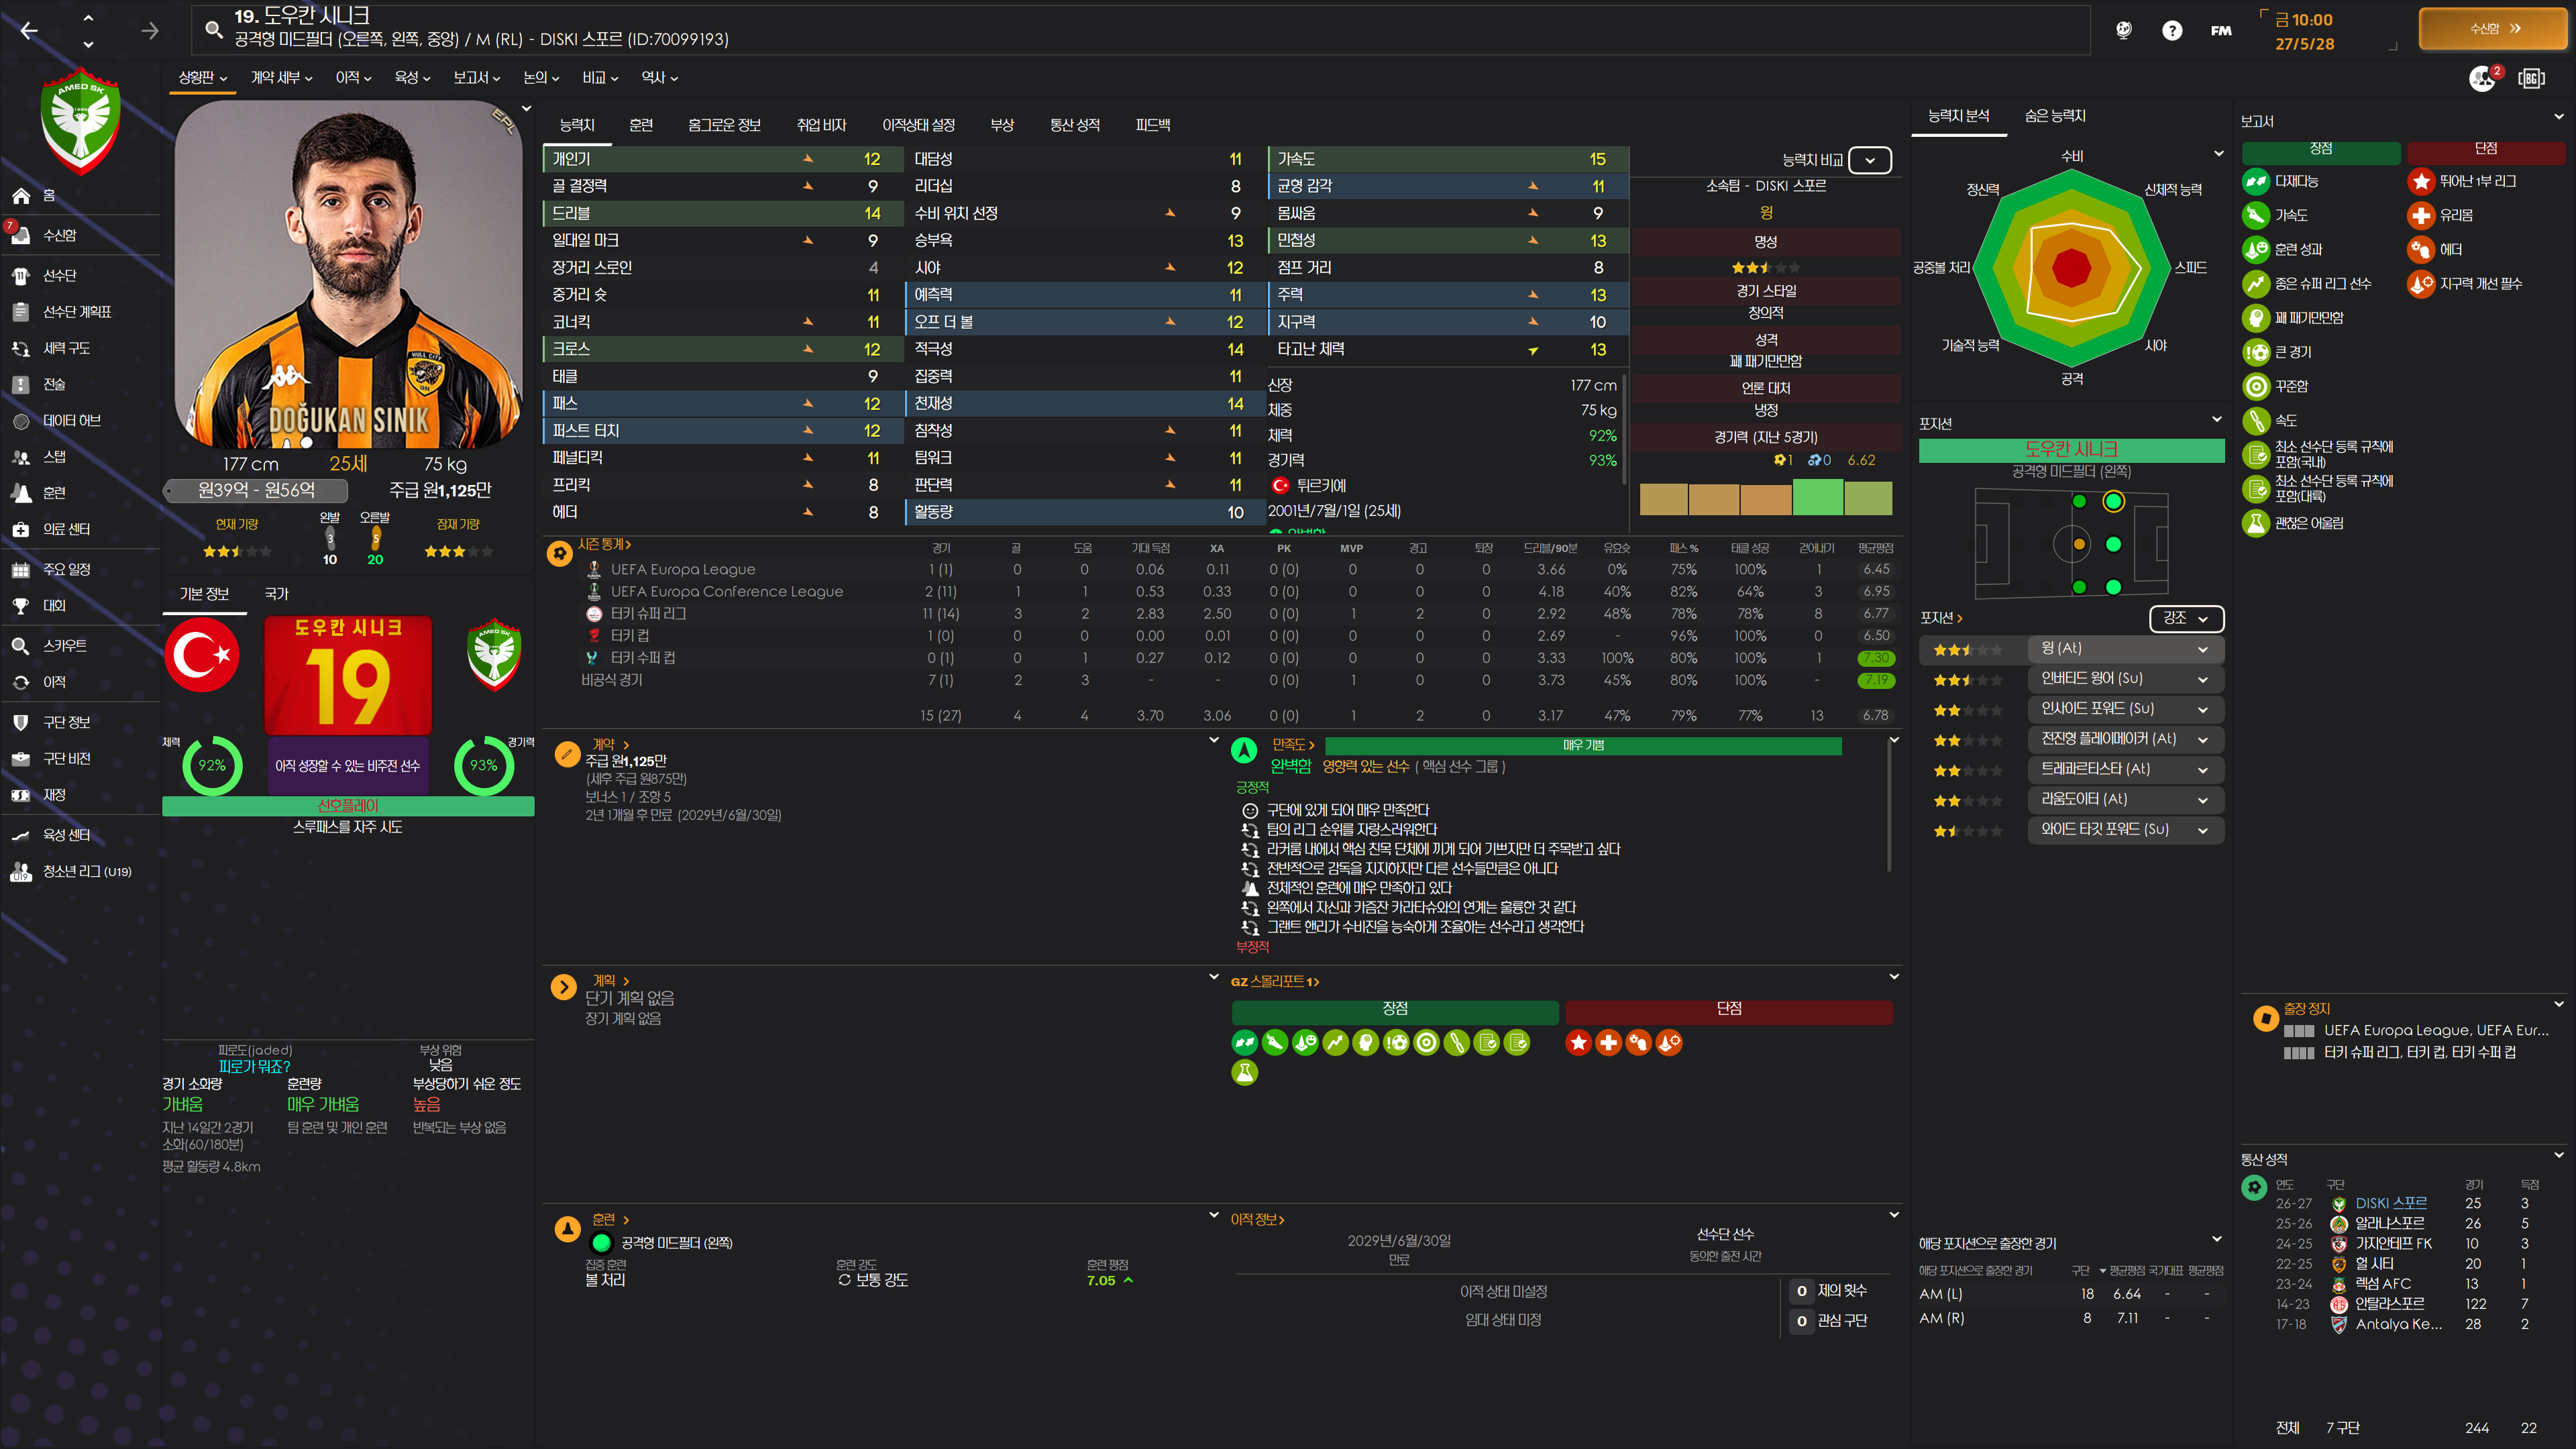The image size is (2576, 1449).
Task: Open 수신함 inbox in sidebar
Action: pos(59,236)
